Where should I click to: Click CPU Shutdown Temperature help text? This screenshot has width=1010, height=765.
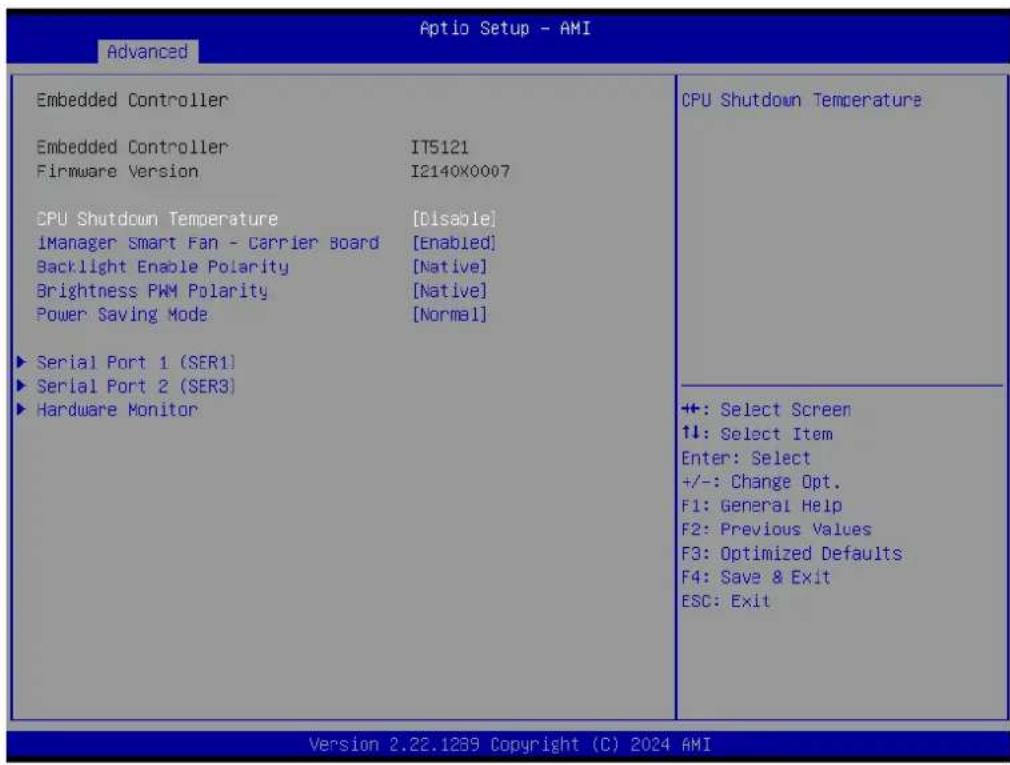click(x=801, y=100)
